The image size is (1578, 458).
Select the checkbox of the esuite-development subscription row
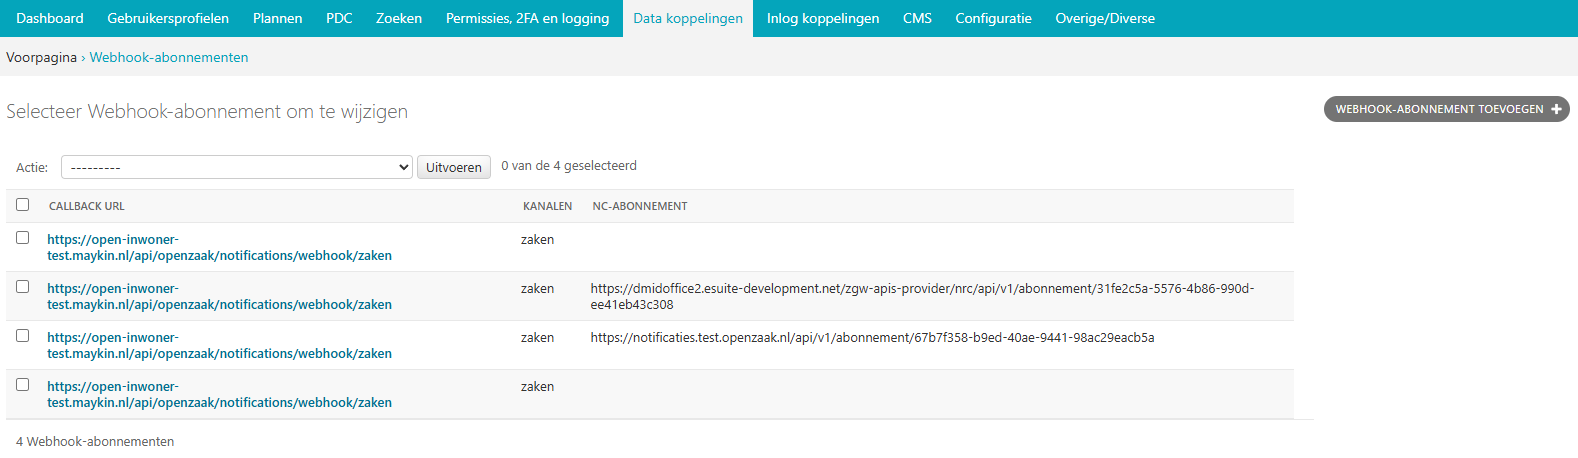coord(23,287)
